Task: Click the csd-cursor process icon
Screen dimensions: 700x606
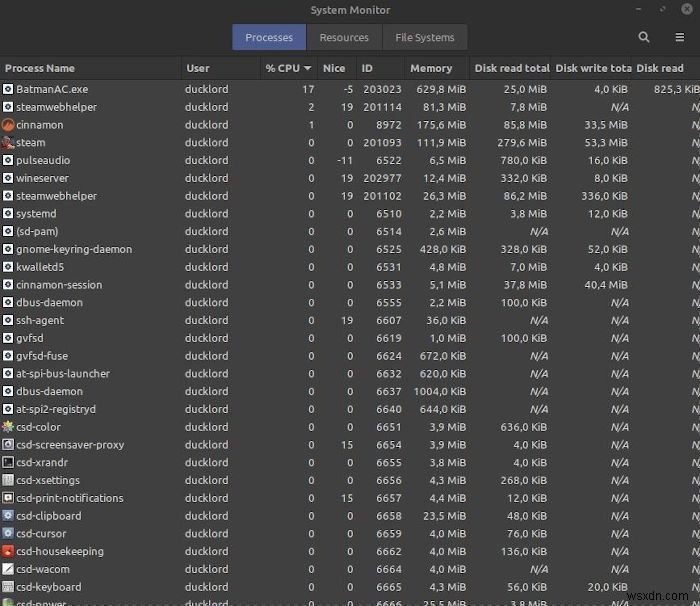Action: click(8, 533)
